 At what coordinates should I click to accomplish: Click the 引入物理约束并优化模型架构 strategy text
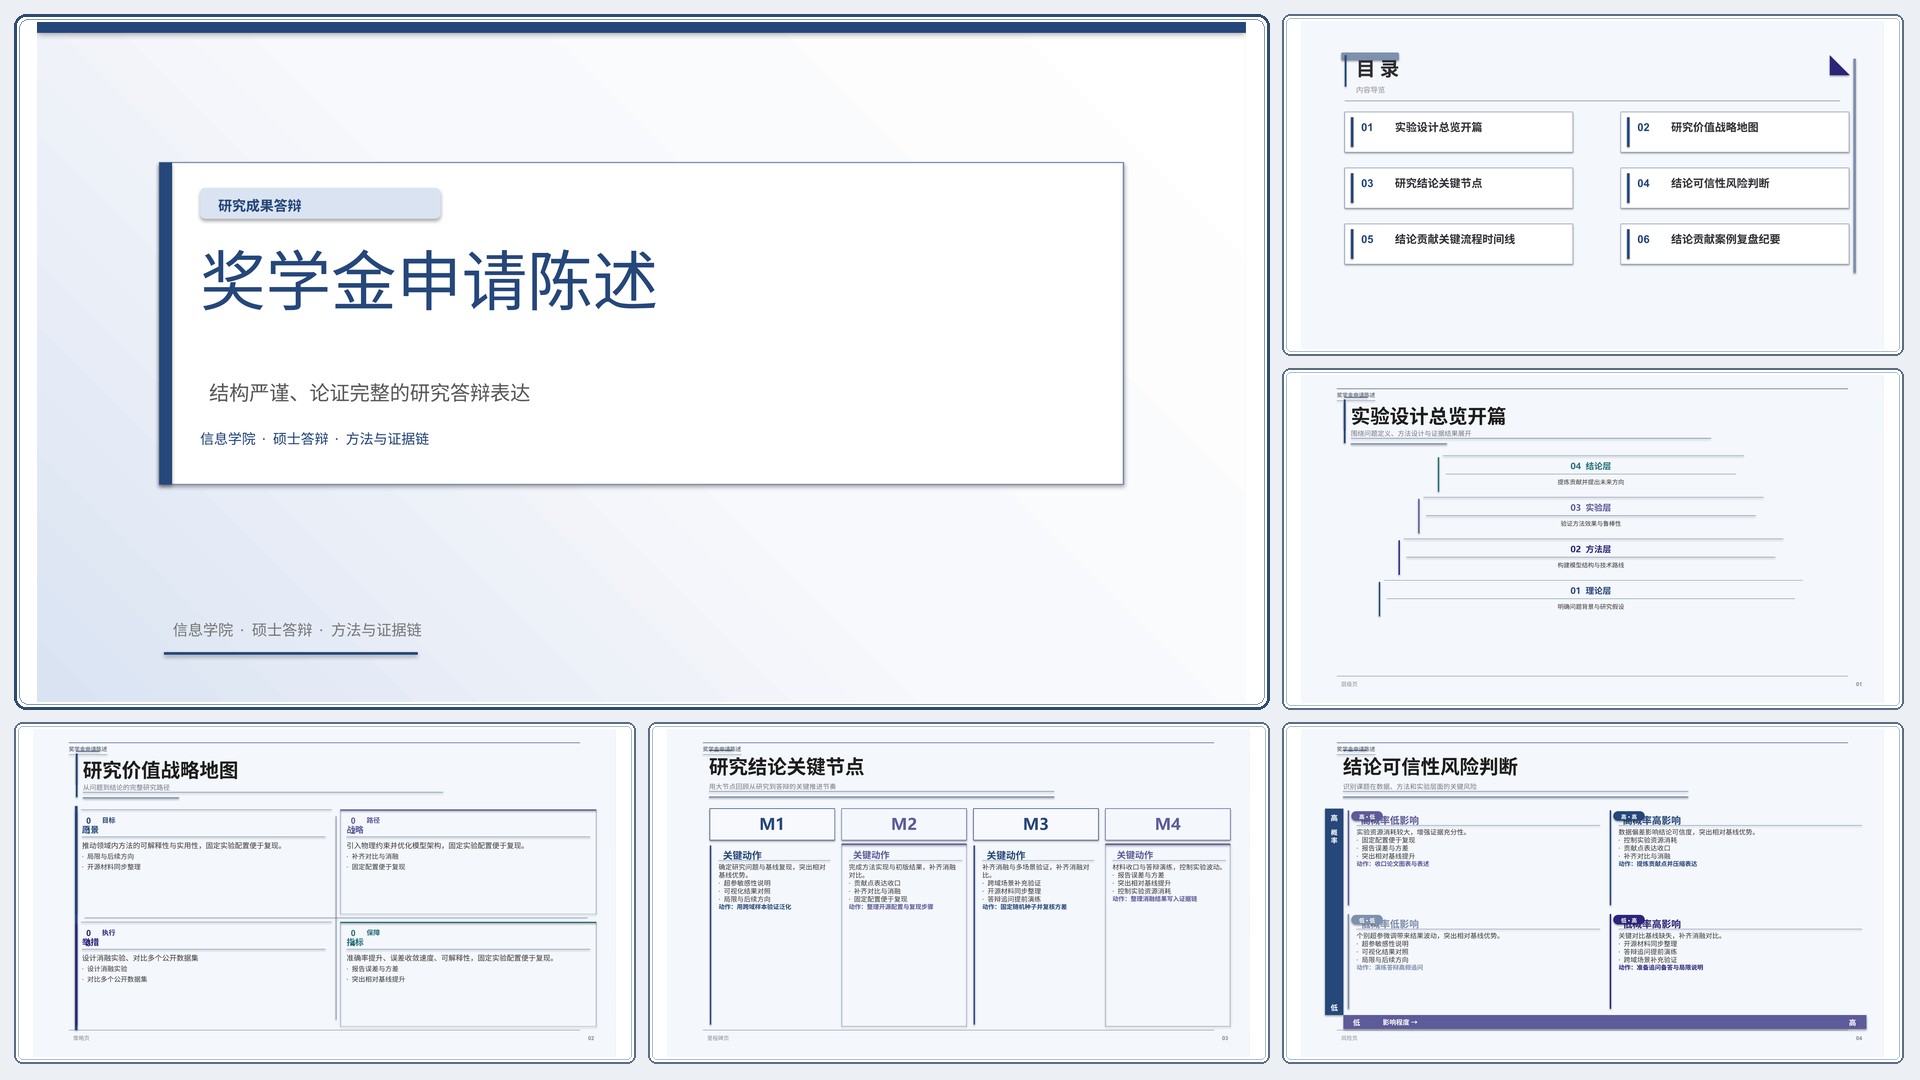436,846
